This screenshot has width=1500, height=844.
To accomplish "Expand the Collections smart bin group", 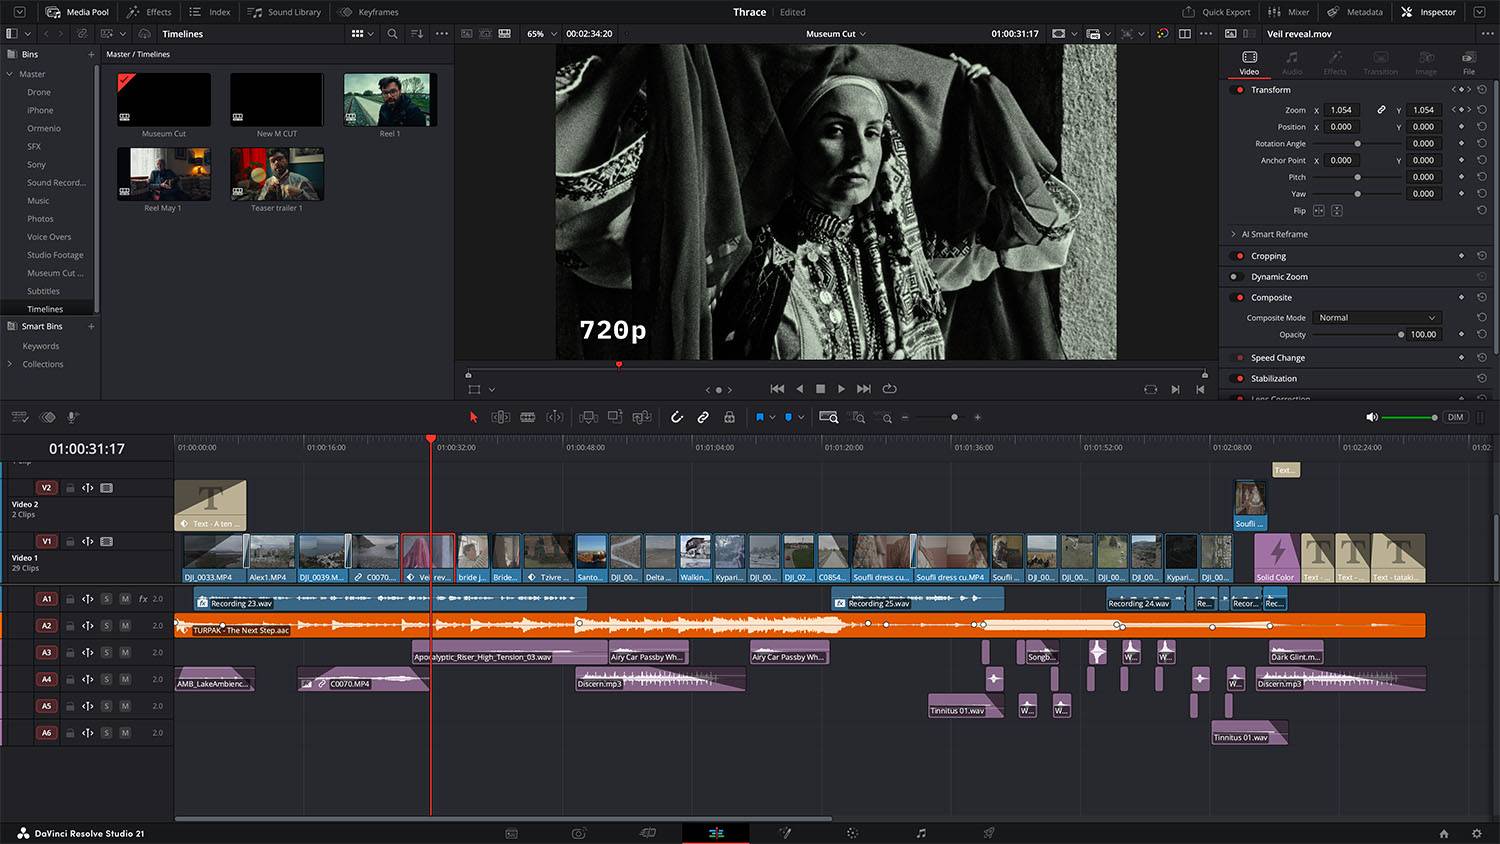I will (10, 364).
